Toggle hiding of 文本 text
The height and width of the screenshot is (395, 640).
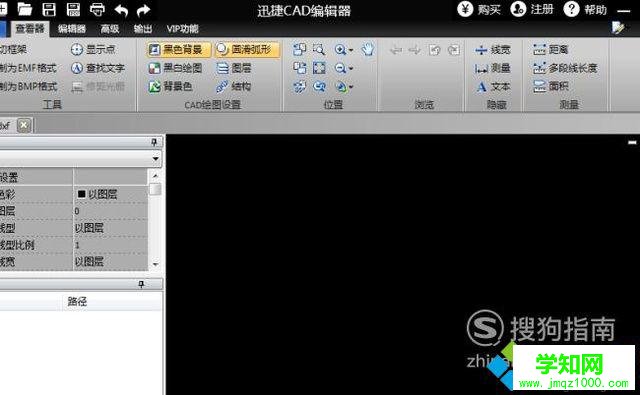tap(493, 86)
